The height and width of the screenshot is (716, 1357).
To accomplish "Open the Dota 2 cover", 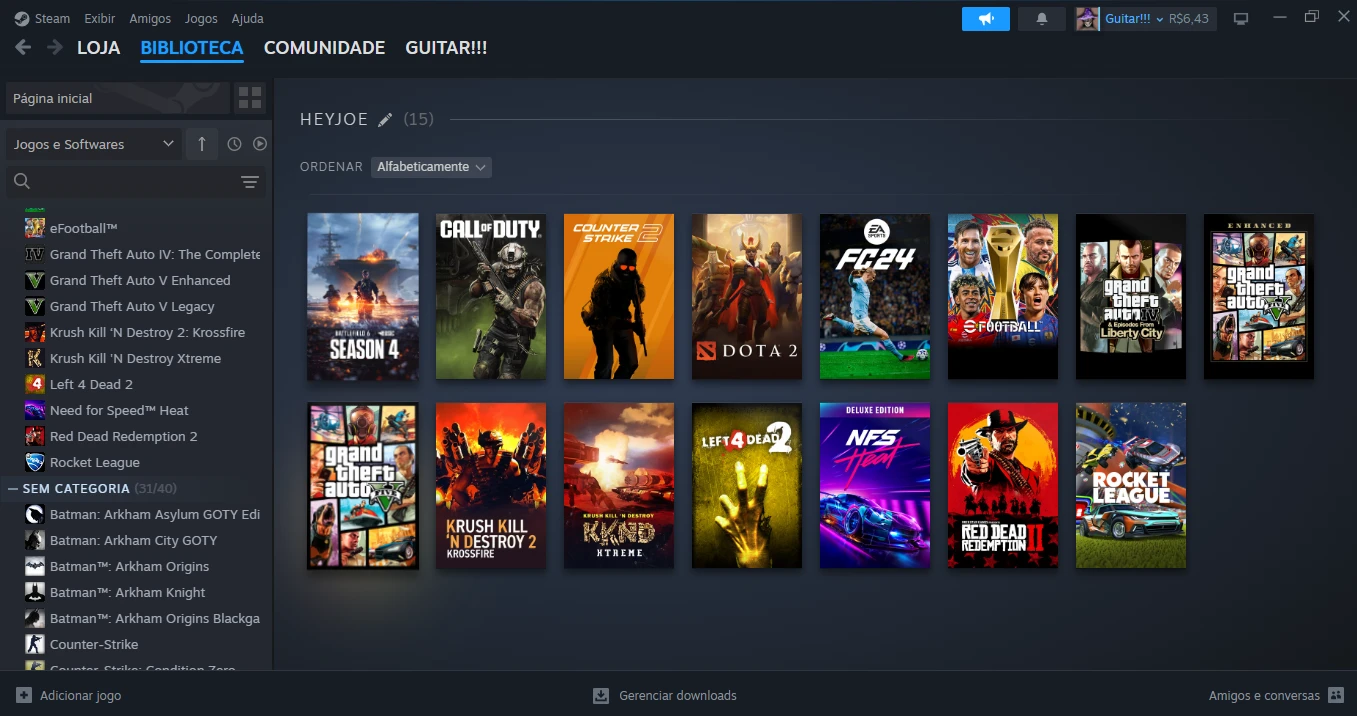I will (x=747, y=296).
